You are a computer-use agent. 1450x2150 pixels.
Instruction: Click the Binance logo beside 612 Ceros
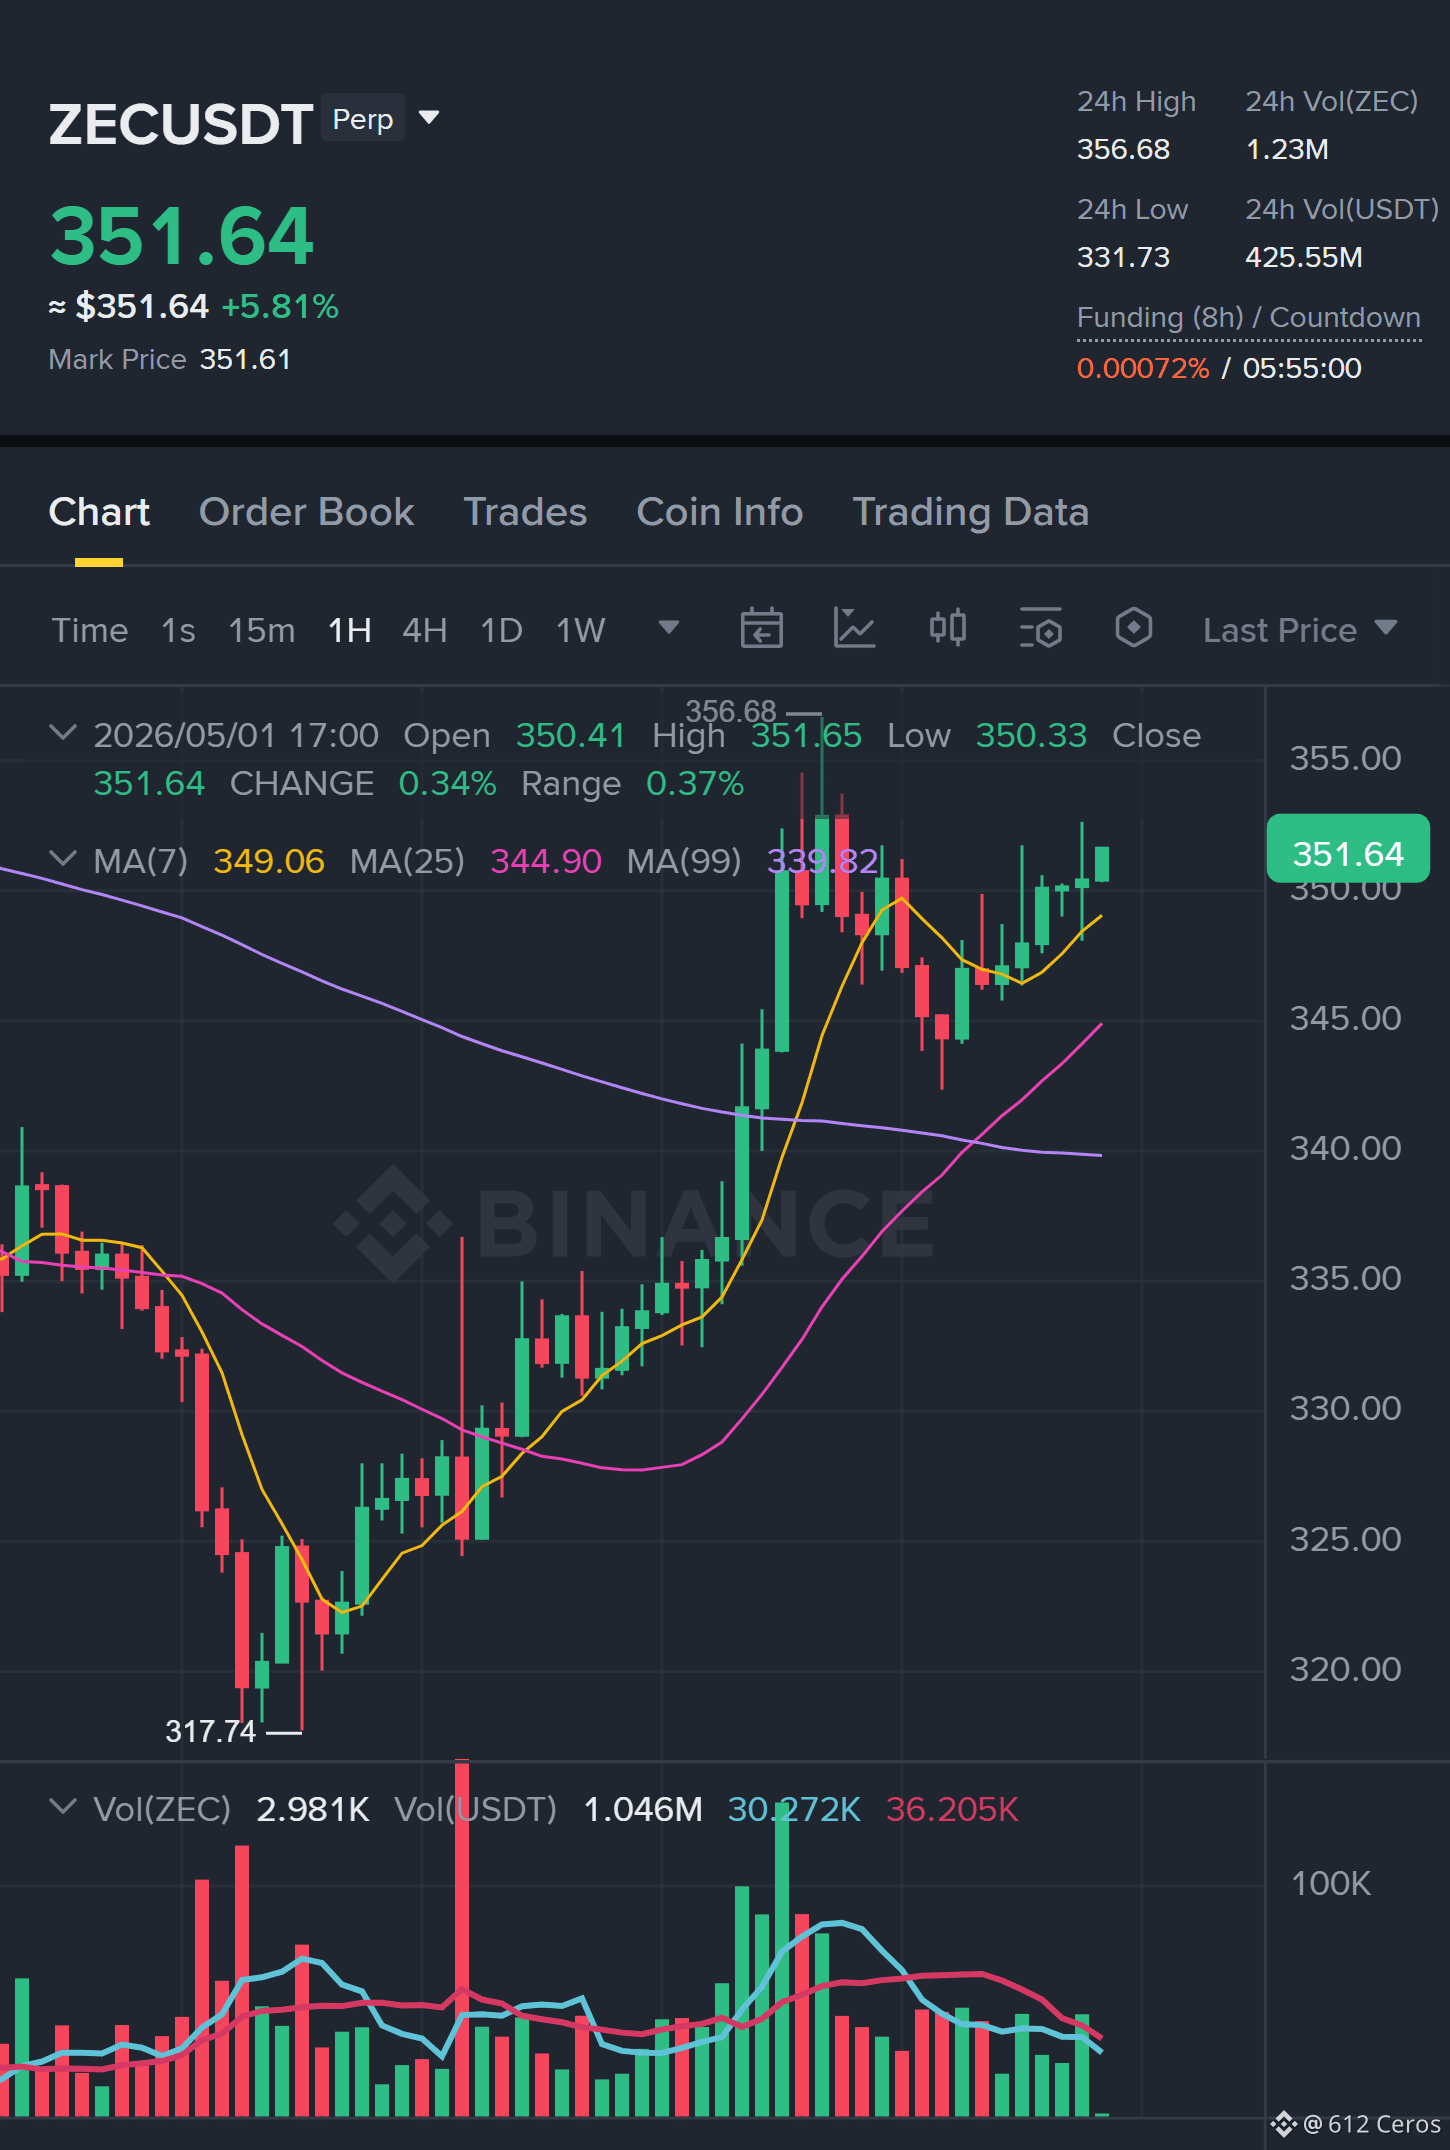click(1283, 2124)
